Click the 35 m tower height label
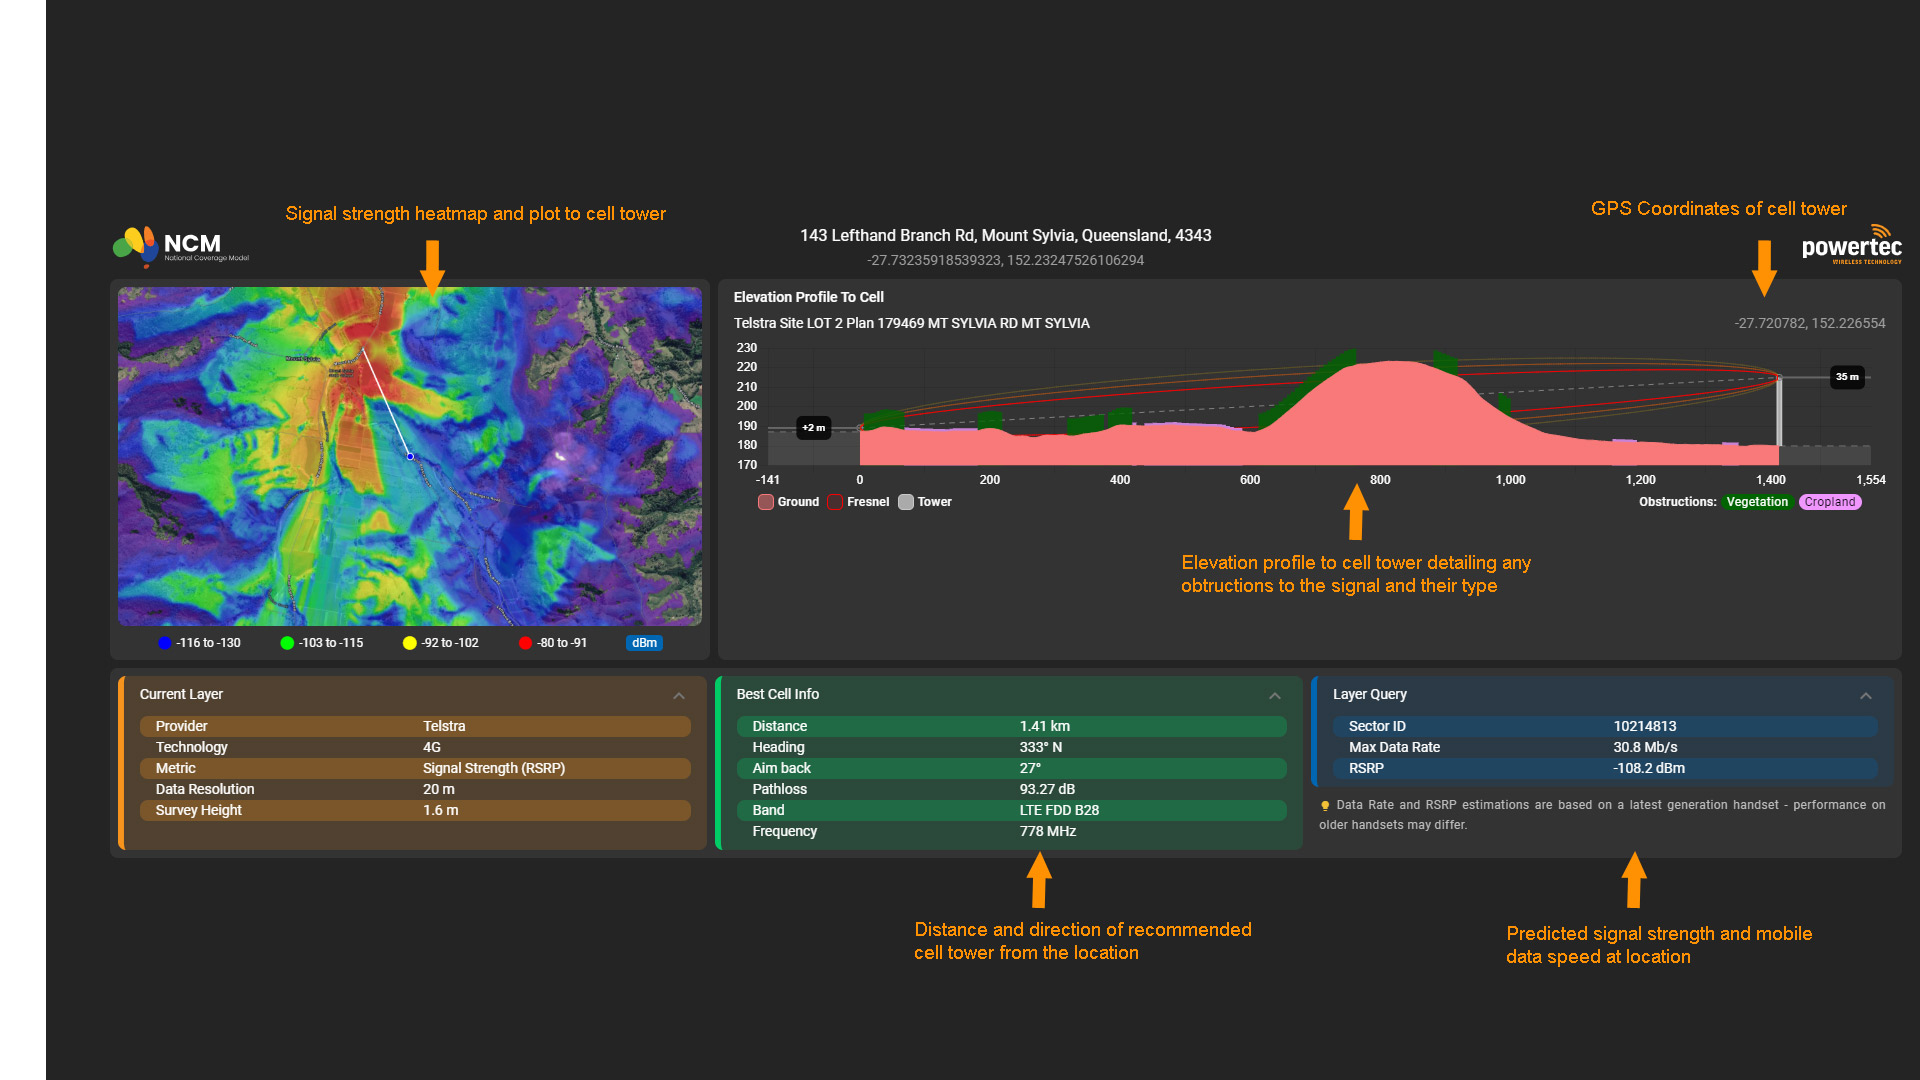This screenshot has width=1920, height=1080. (x=1847, y=377)
